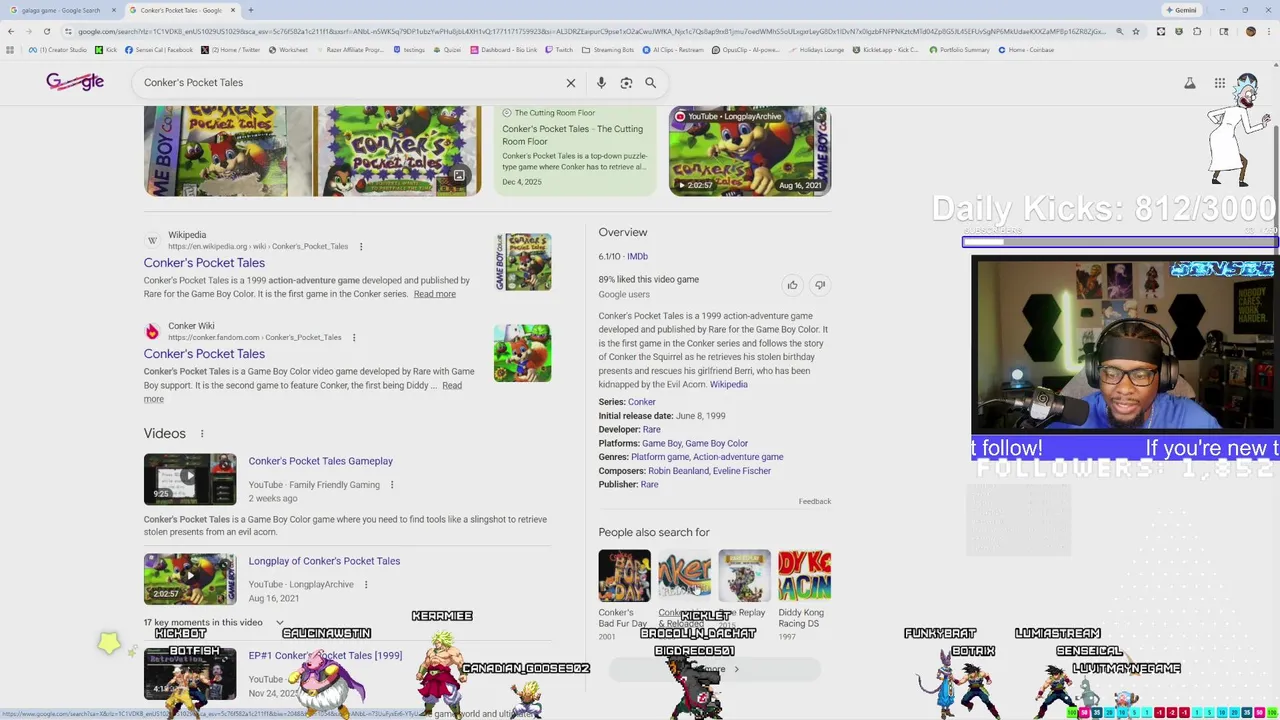The image size is (1280, 720).
Task: Open the Action-adventure game genre link
Action: (x=739, y=457)
